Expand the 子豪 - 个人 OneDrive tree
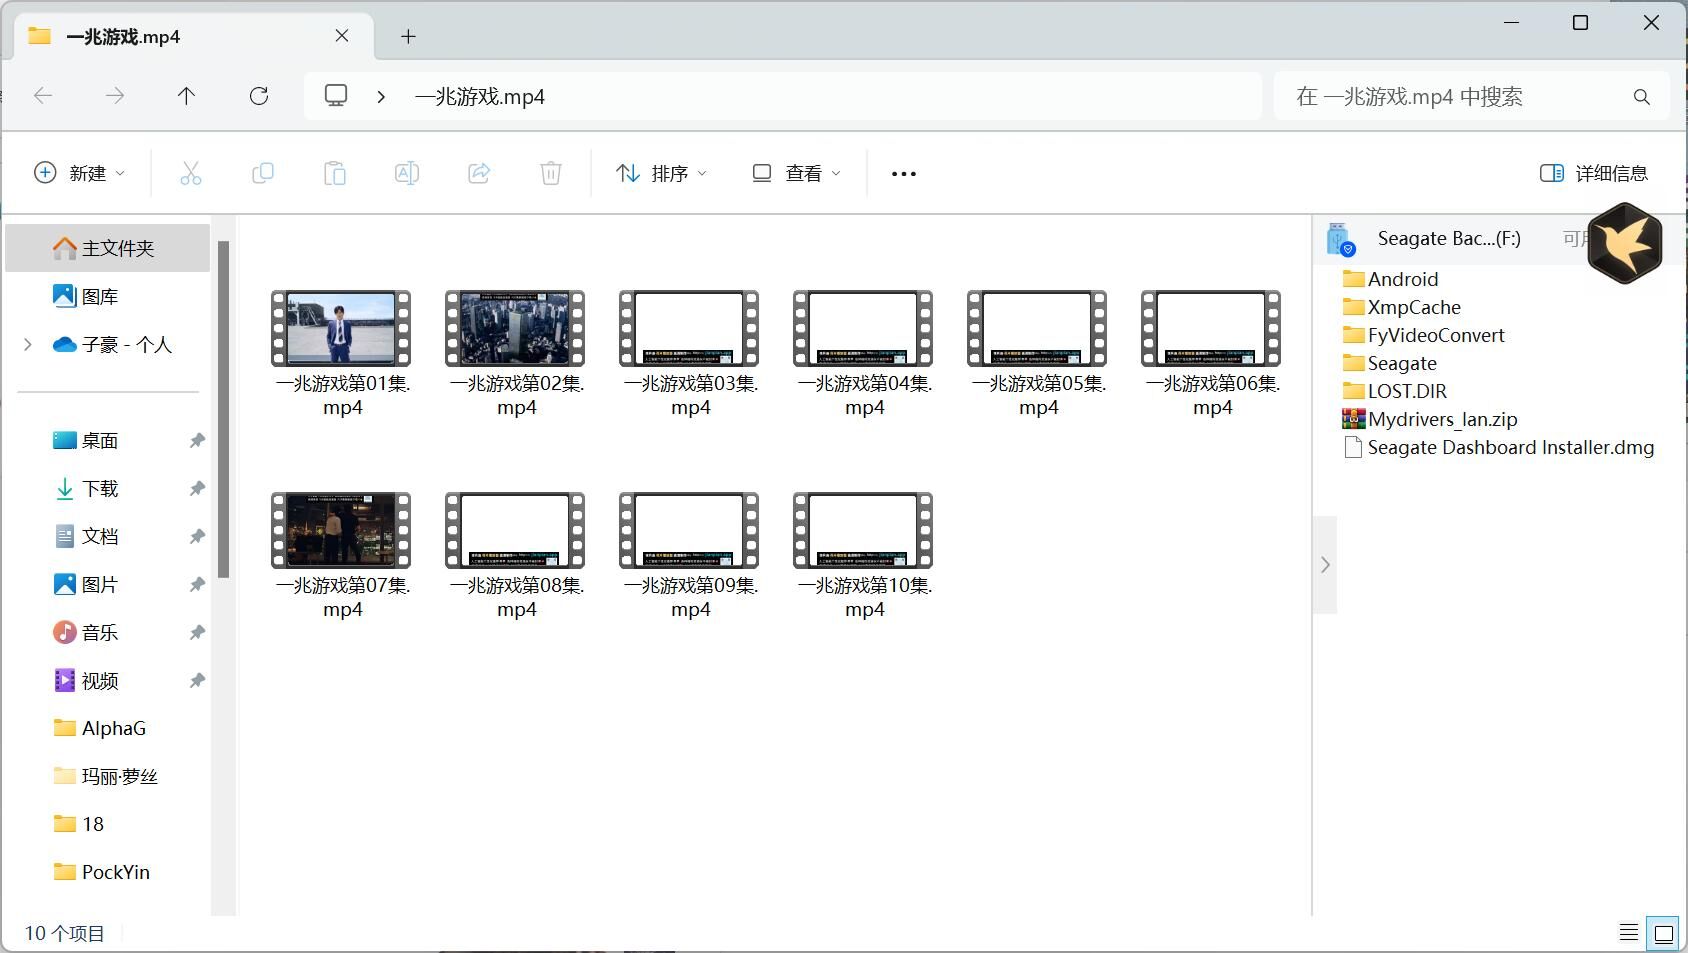The image size is (1688, 953). pos(28,344)
